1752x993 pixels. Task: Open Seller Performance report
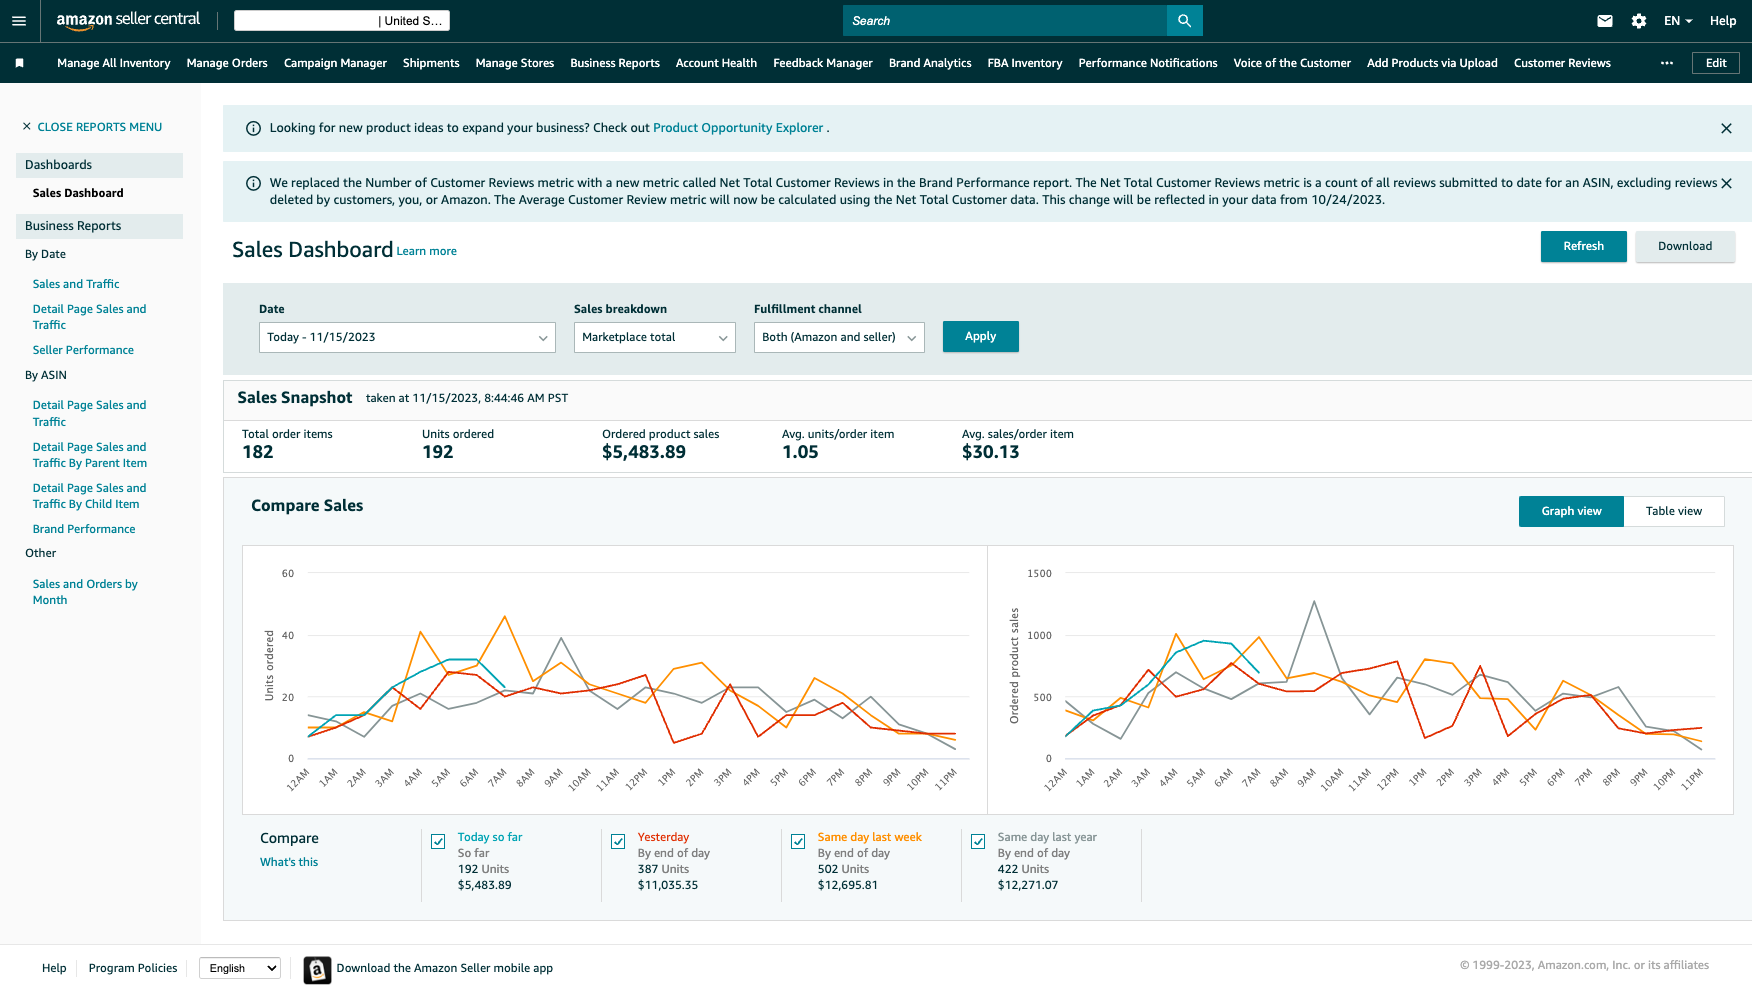point(83,350)
